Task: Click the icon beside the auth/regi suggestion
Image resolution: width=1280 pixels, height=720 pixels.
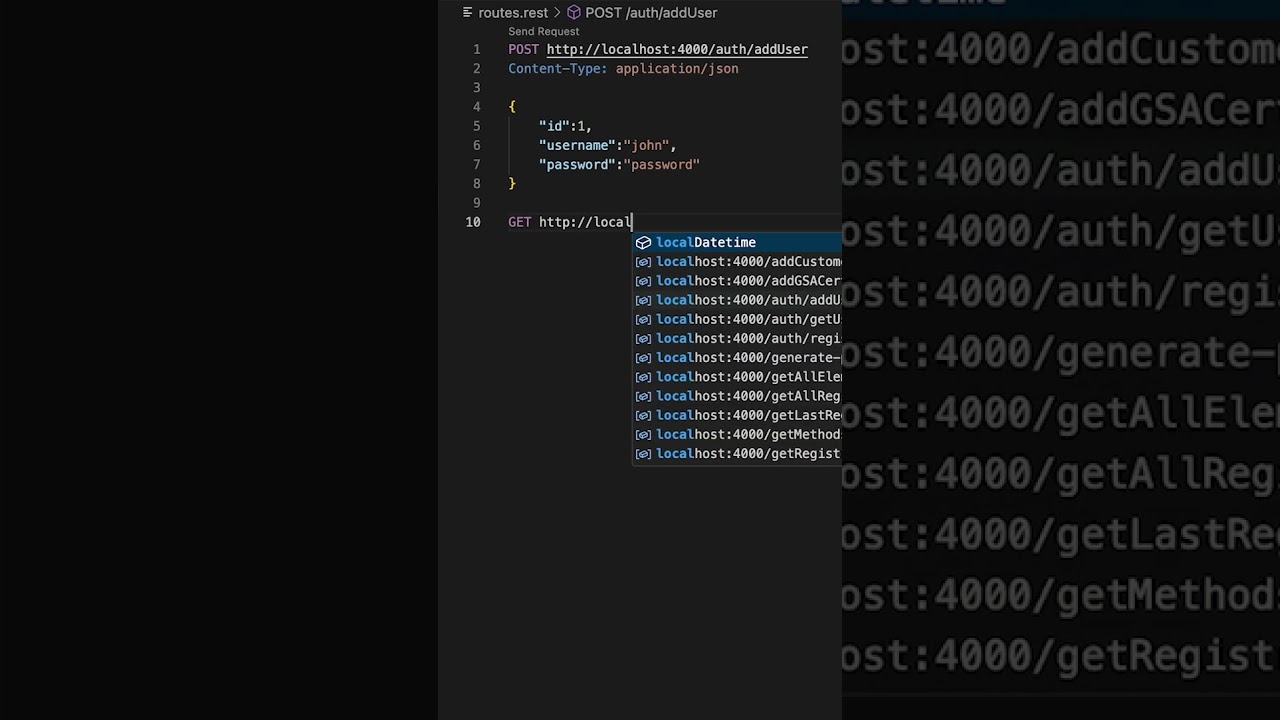Action: coord(643,338)
